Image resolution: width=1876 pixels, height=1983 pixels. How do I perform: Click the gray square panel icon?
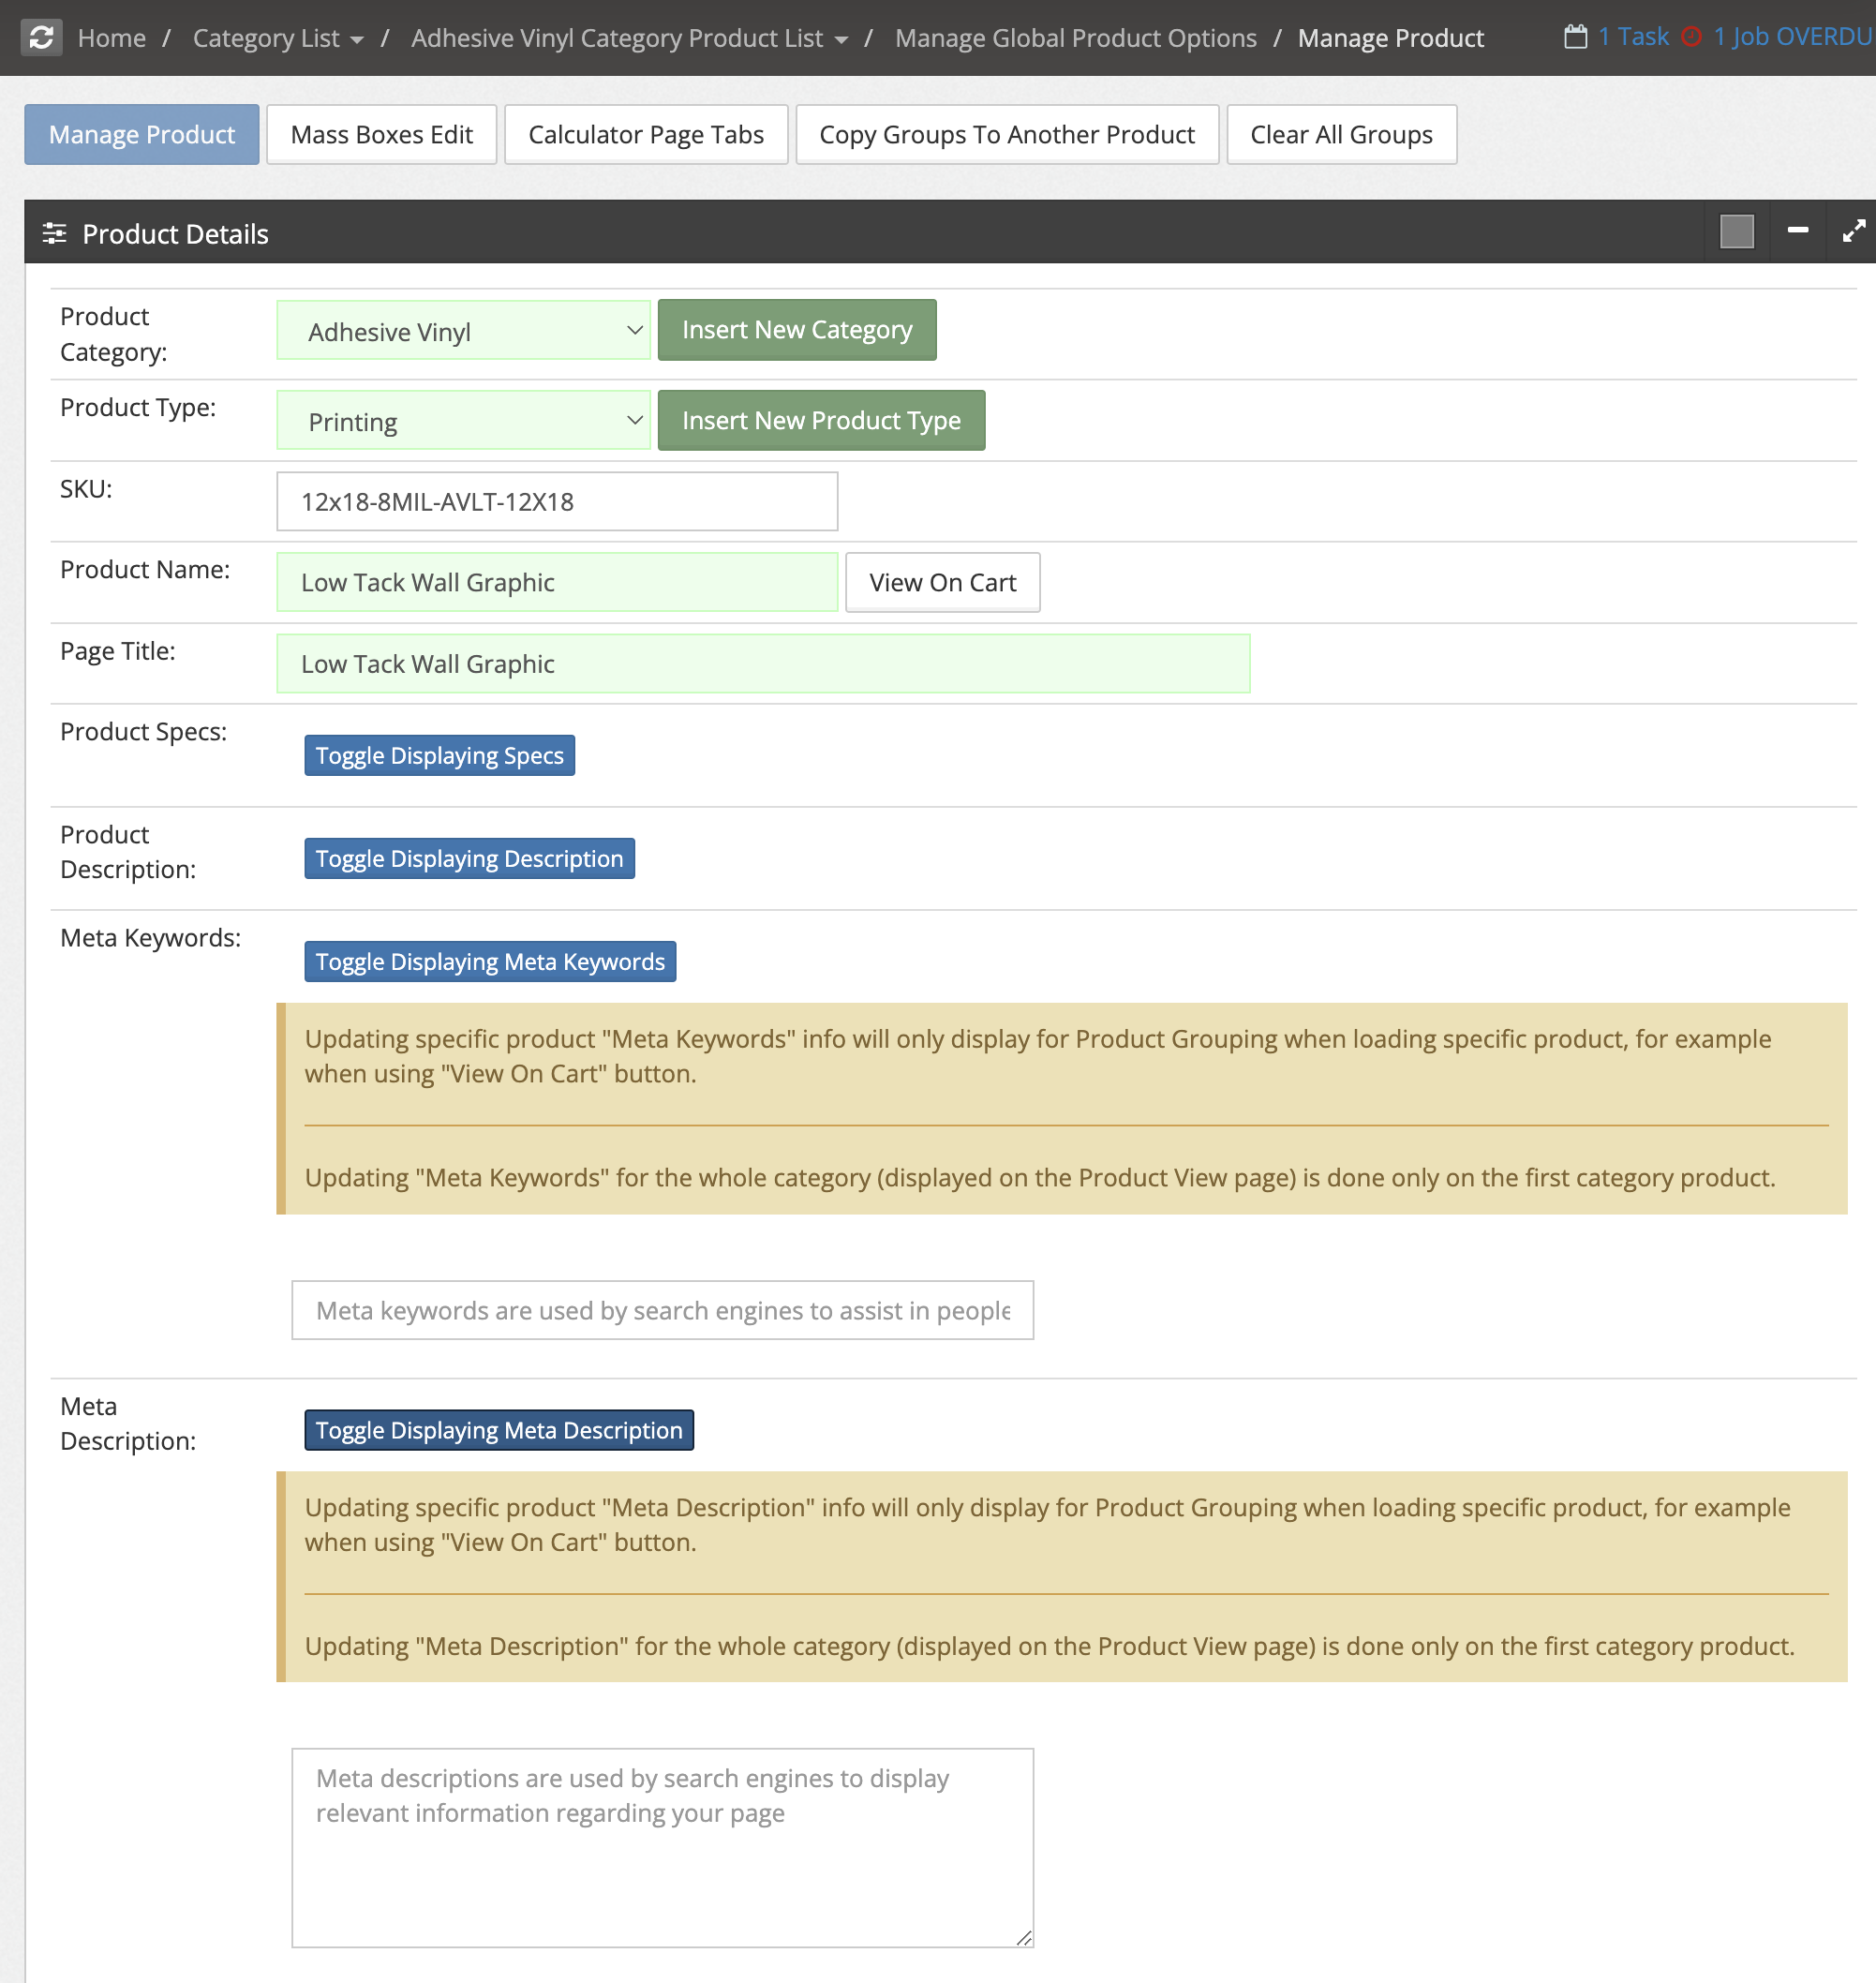pyautogui.click(x=1736, y=232)
